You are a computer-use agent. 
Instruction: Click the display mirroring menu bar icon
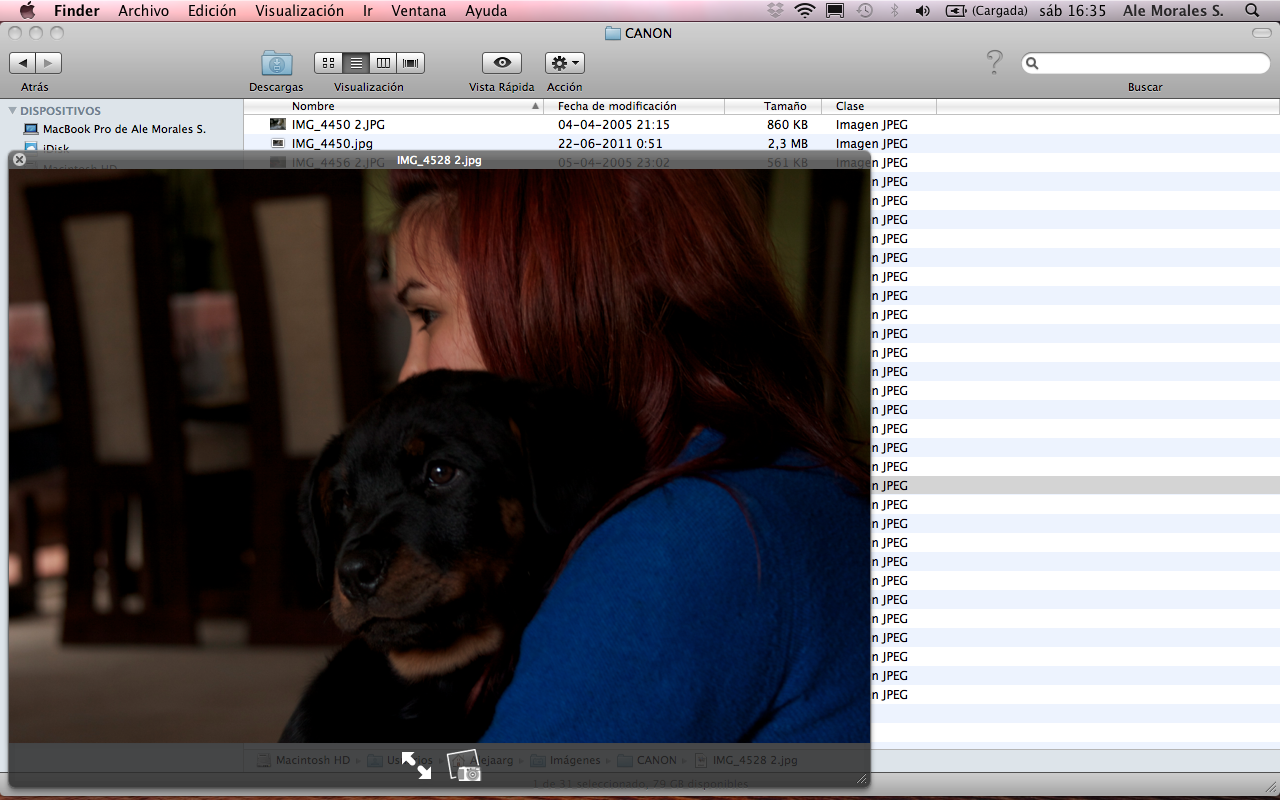pyautogui.click(x=835, y=11)
